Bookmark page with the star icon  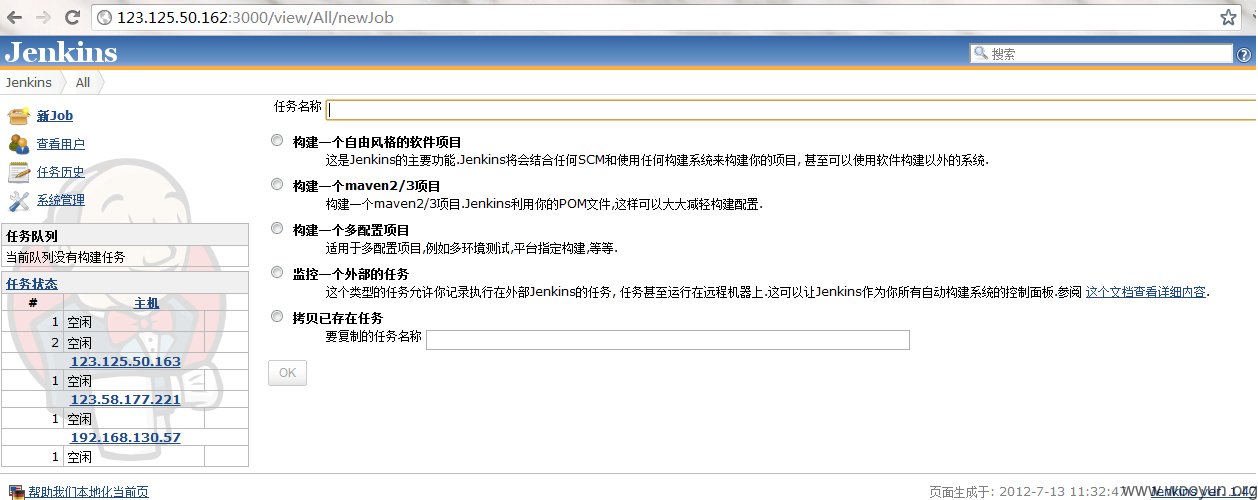[x=1228, y=17]
